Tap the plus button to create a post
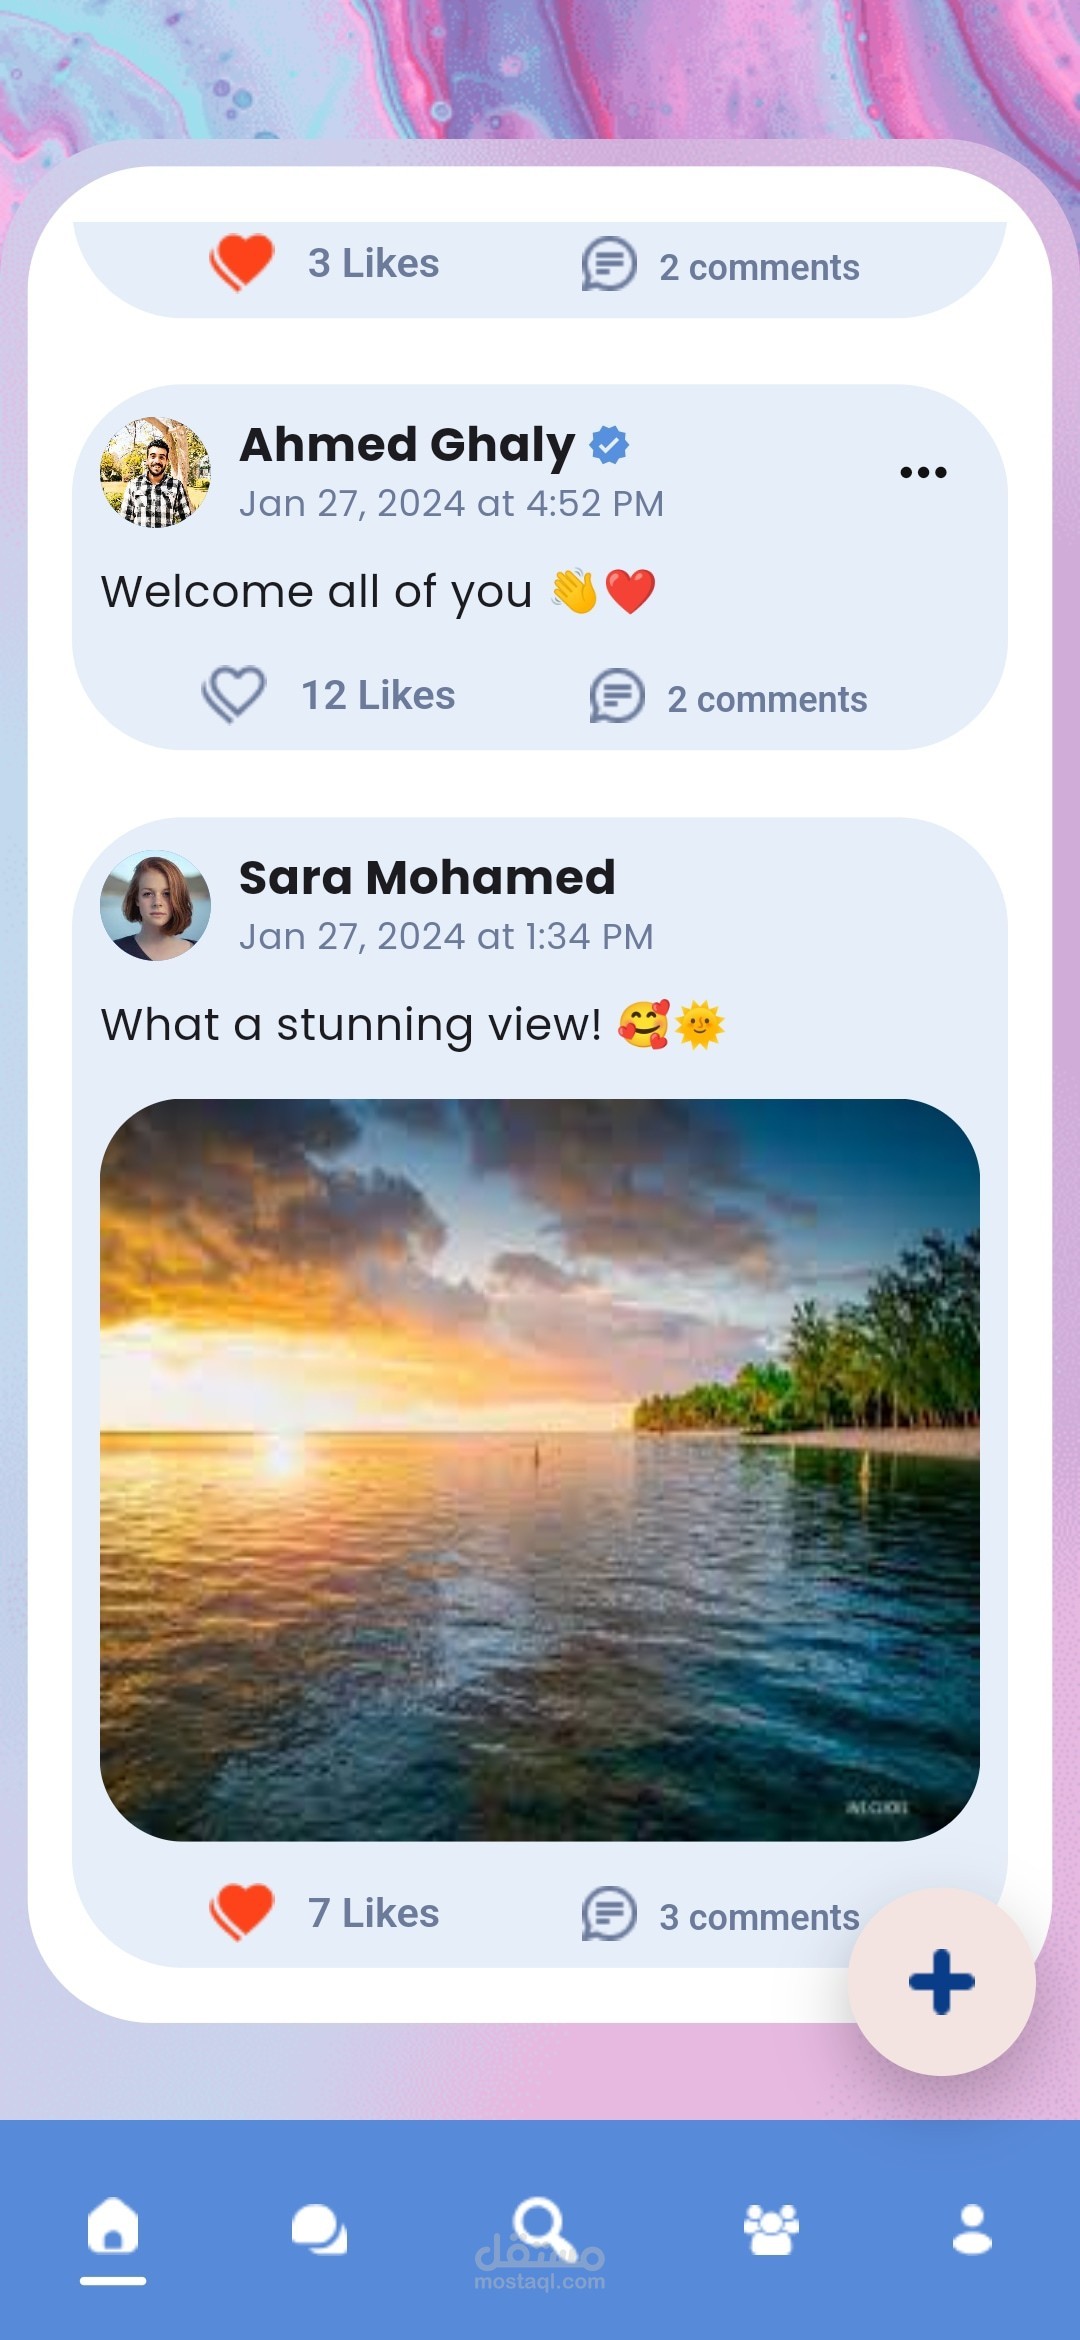This screenshot has height=2340, width=1080. [x=941, y=1981]
